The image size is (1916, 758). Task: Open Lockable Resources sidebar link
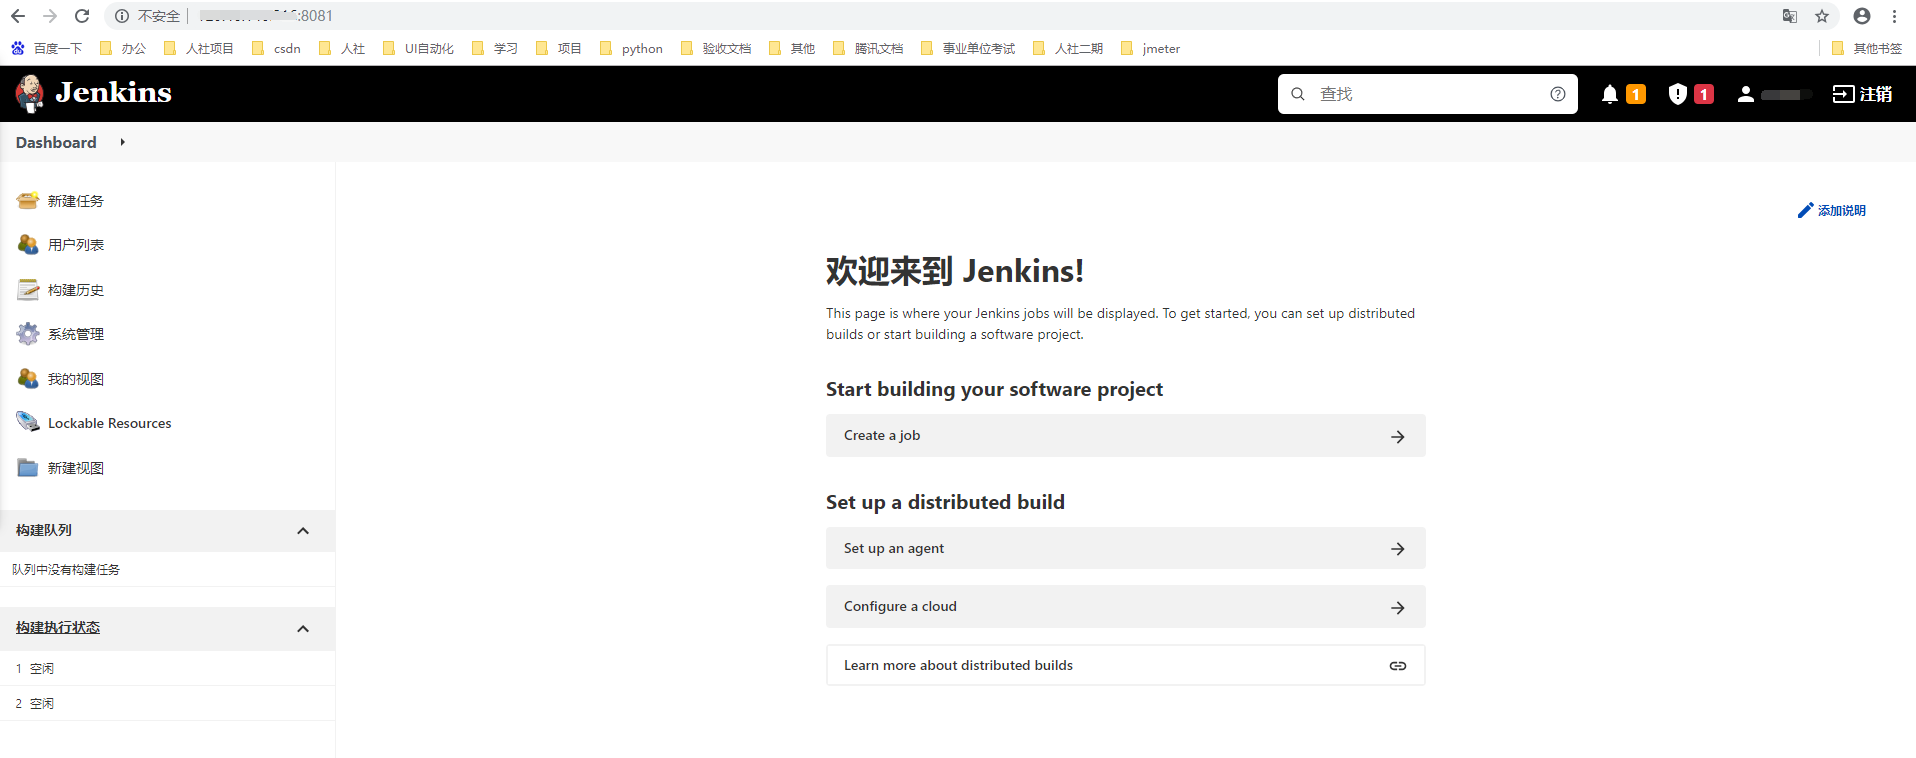110,423
